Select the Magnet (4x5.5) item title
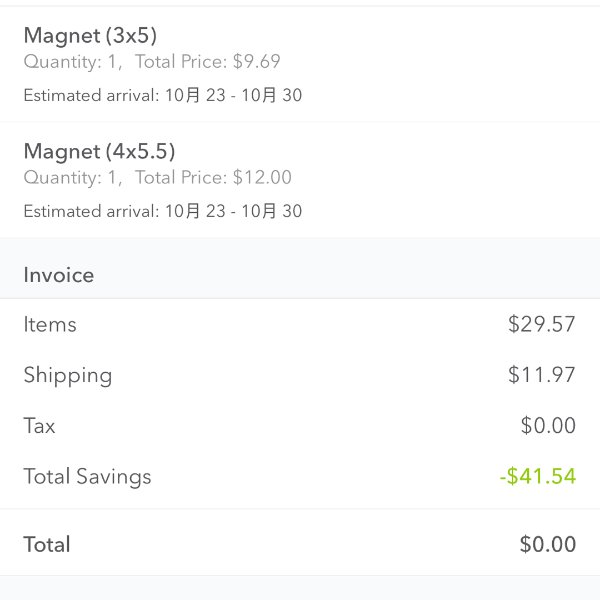The height and width of the screenshot is (600, 600). point(99,152)
